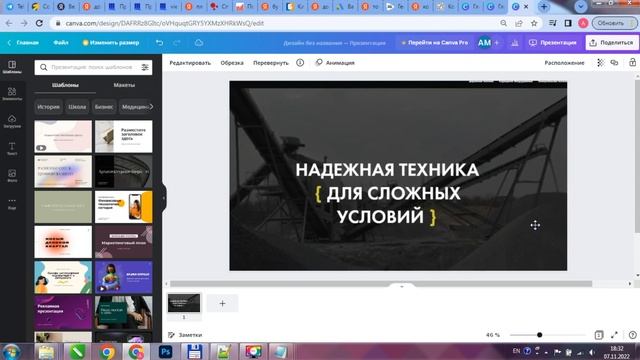Select the purple Рекламная презентация template
The height and width of the screenshot is (360, 640).
63,313
